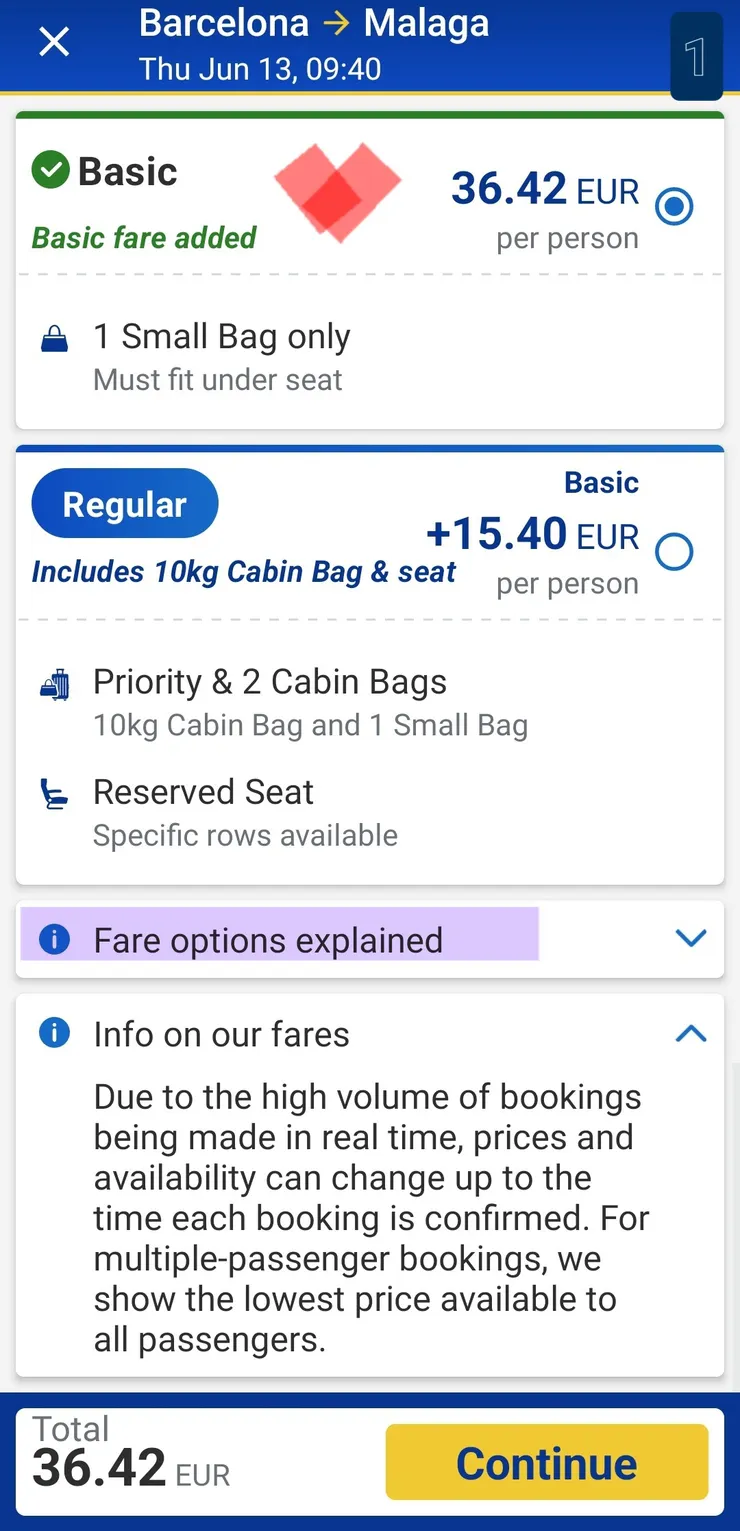Choose the Regular fare pill label
This screenshot has width=740, height=1531.
125,504
